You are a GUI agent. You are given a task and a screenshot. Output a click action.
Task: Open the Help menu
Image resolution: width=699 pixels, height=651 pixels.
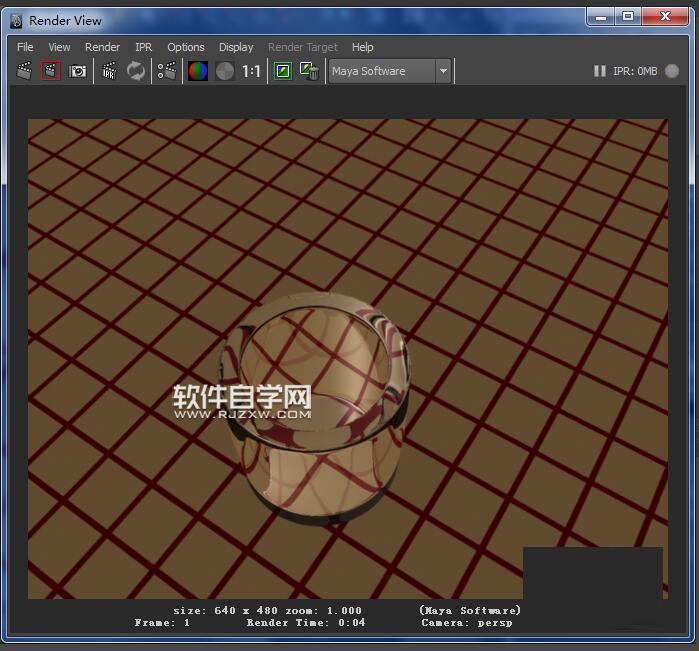point(362,47)
